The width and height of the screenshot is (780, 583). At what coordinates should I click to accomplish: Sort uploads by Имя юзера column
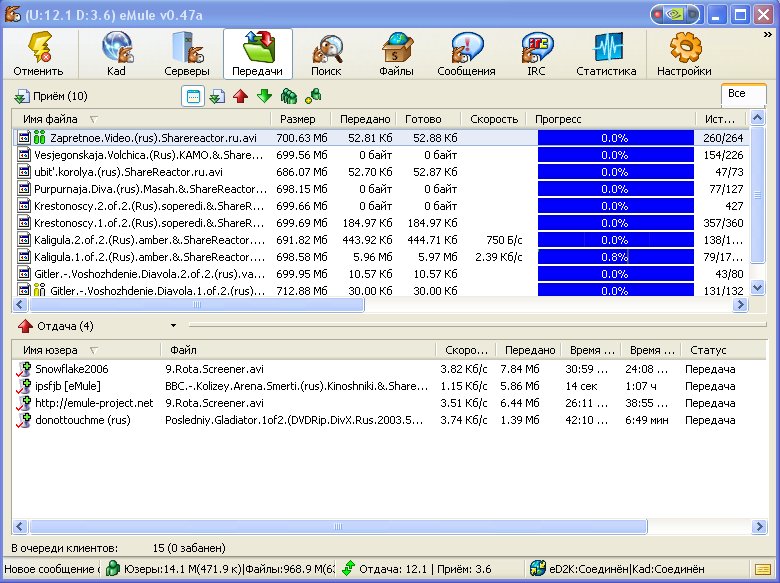coord(86,350)
